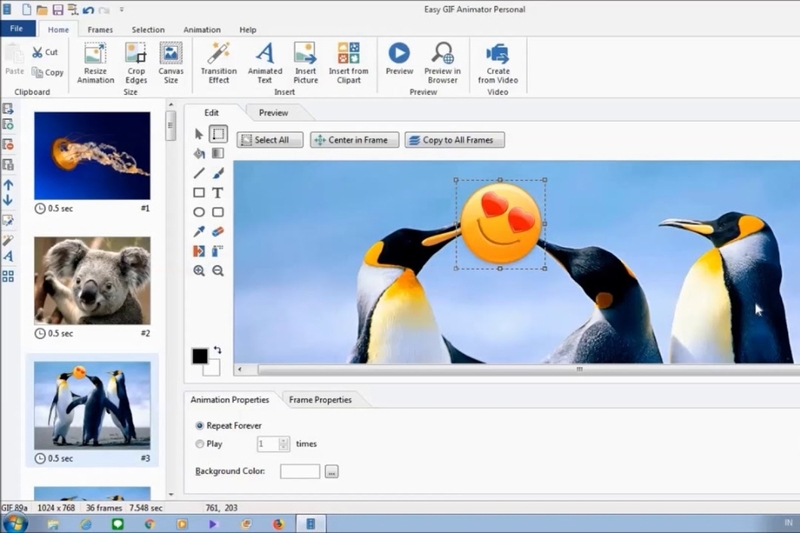
Task: Choose the gradient fill tool
Action: coord(218,154)
